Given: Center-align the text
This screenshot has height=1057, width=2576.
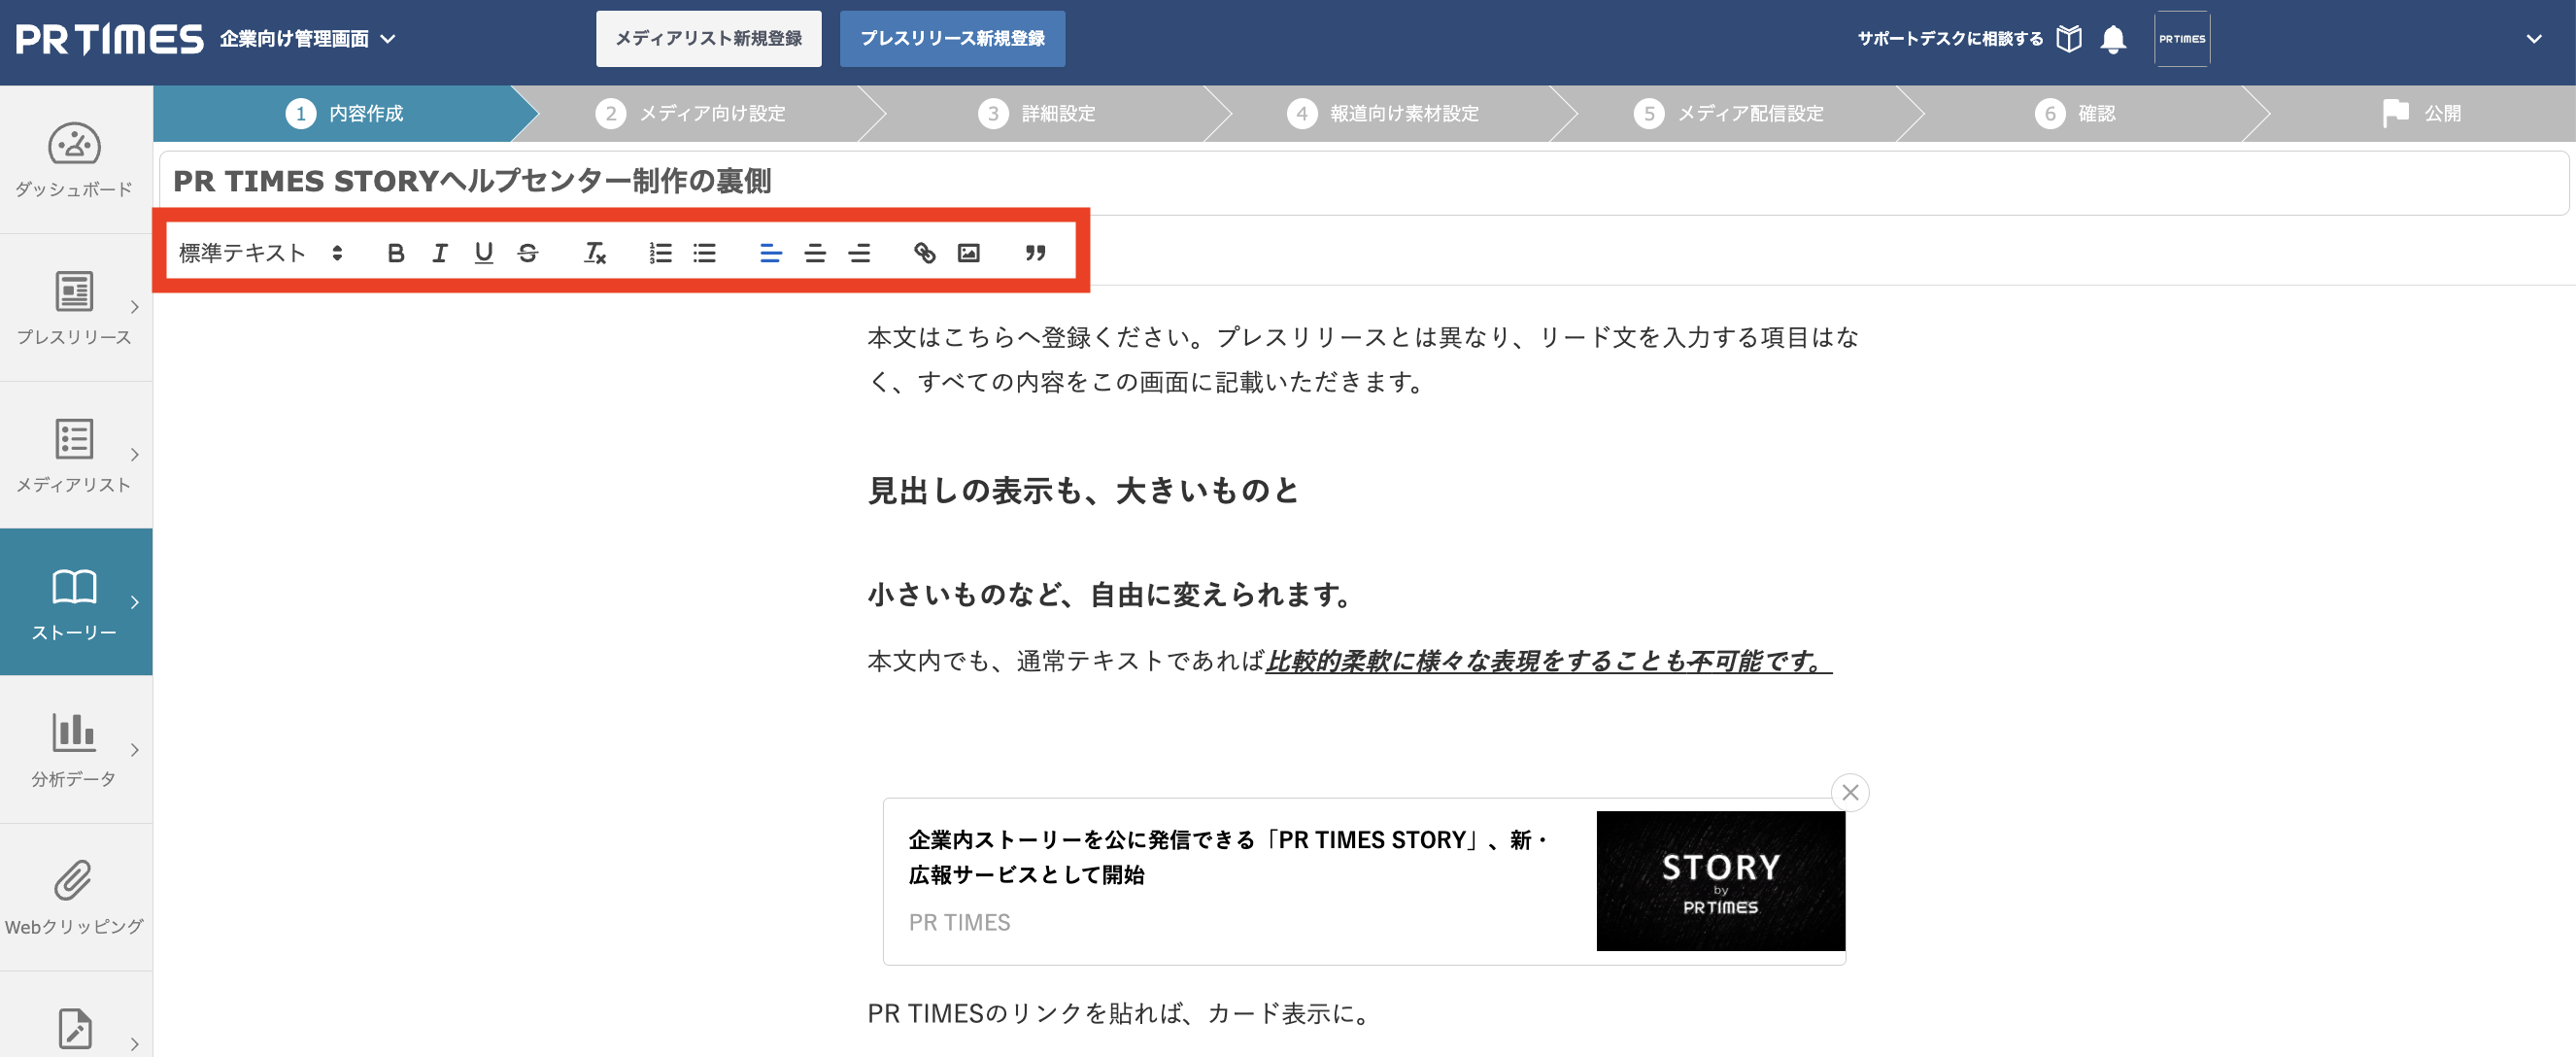Looking at the screenshot, I should point(815,253).
